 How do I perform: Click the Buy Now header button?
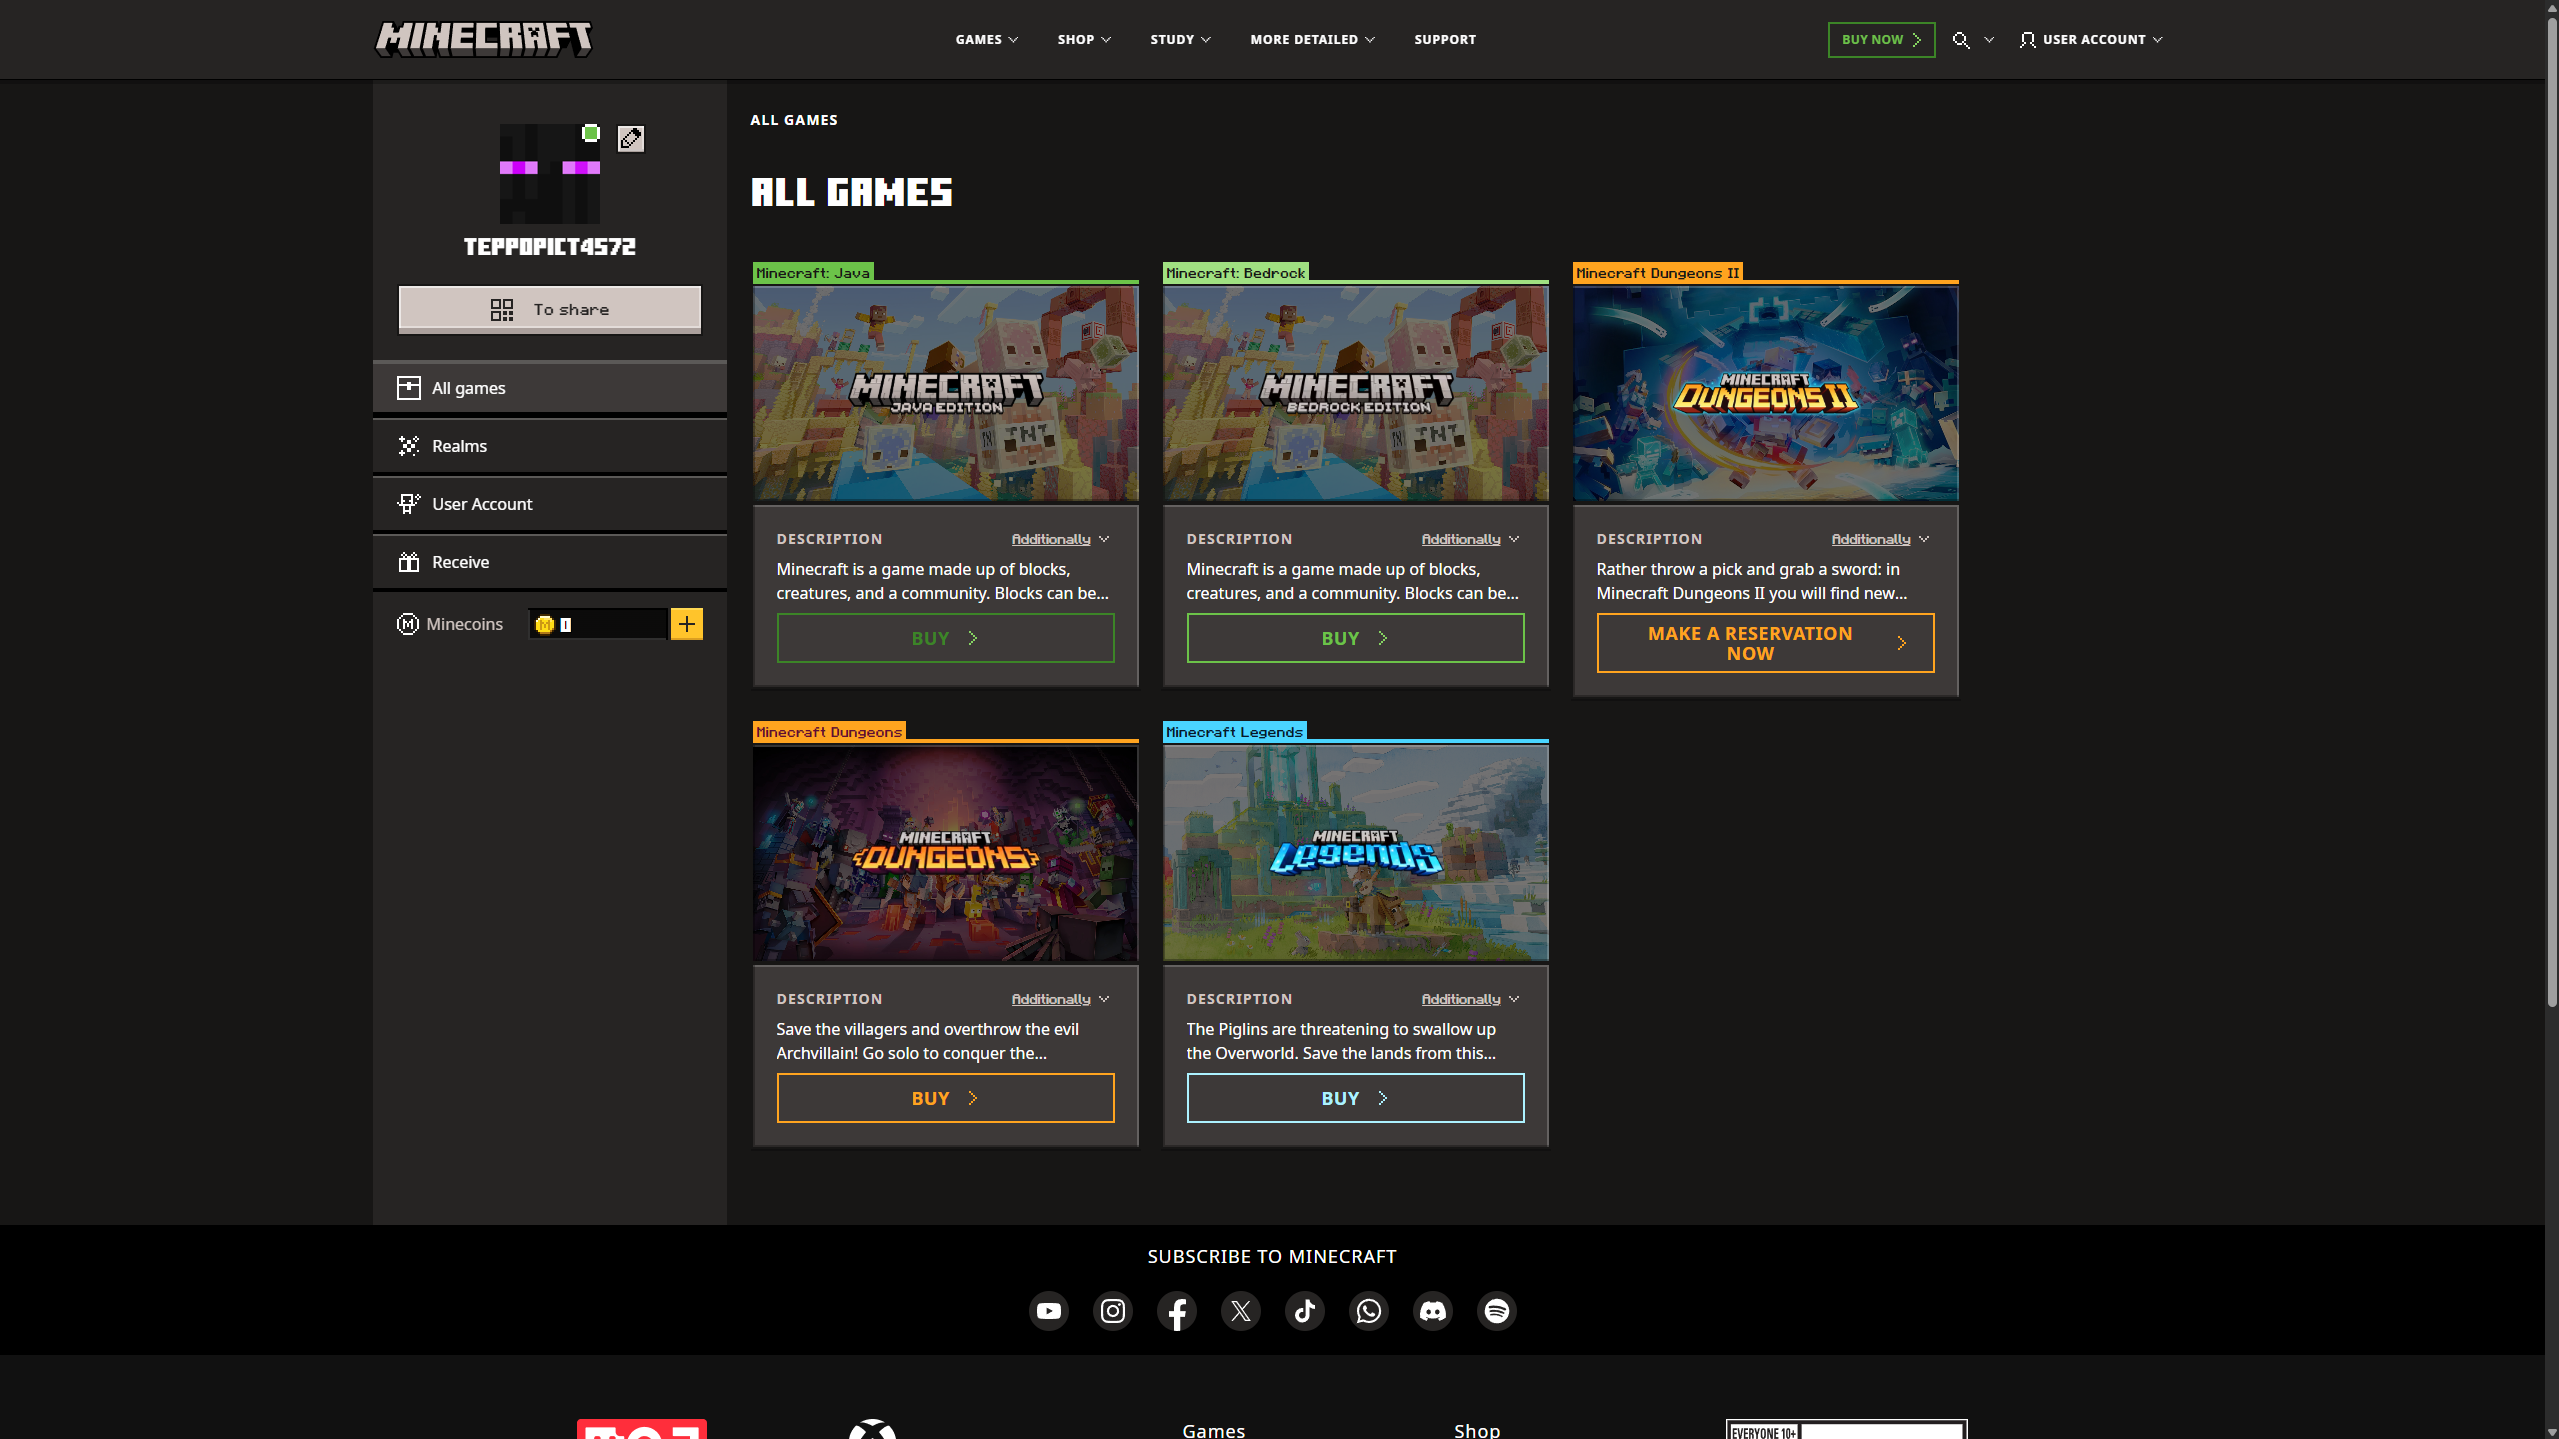coord(1881,40)
